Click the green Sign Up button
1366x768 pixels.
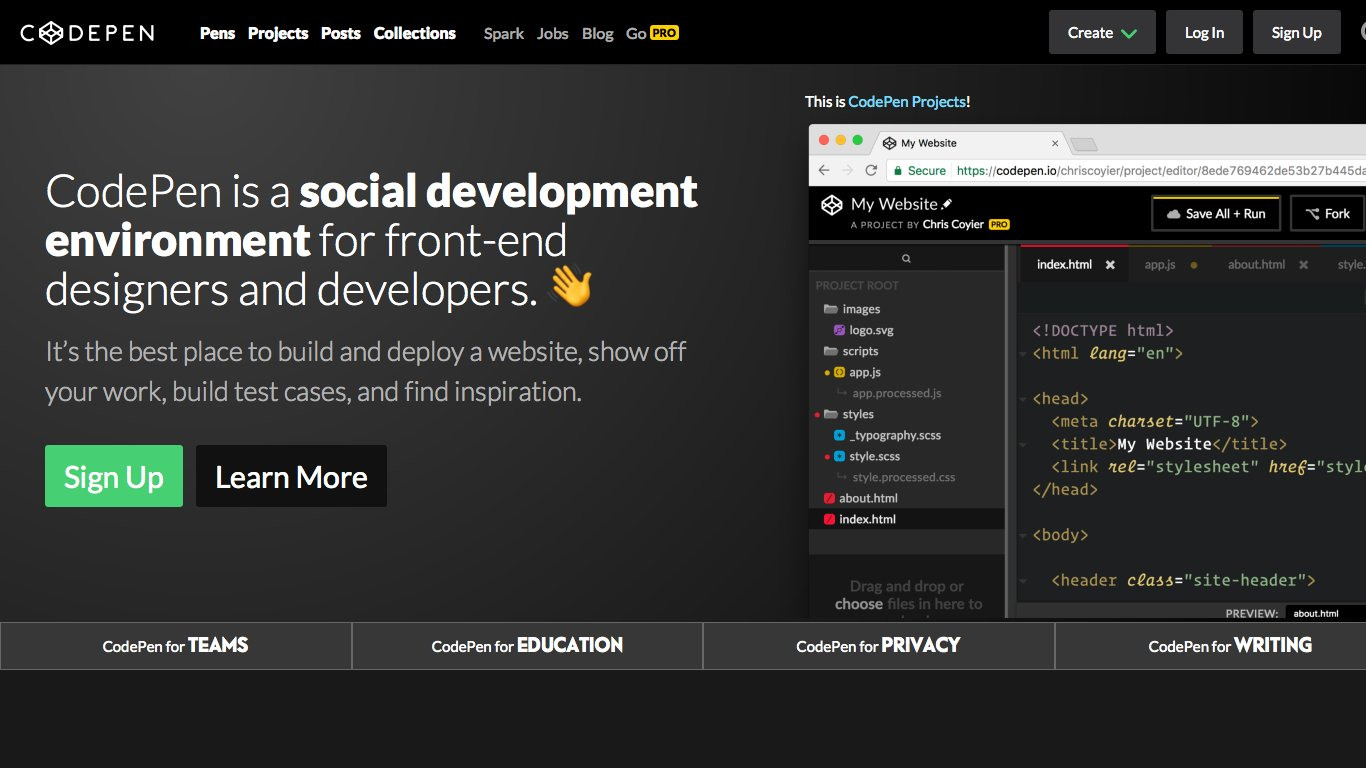113,476
